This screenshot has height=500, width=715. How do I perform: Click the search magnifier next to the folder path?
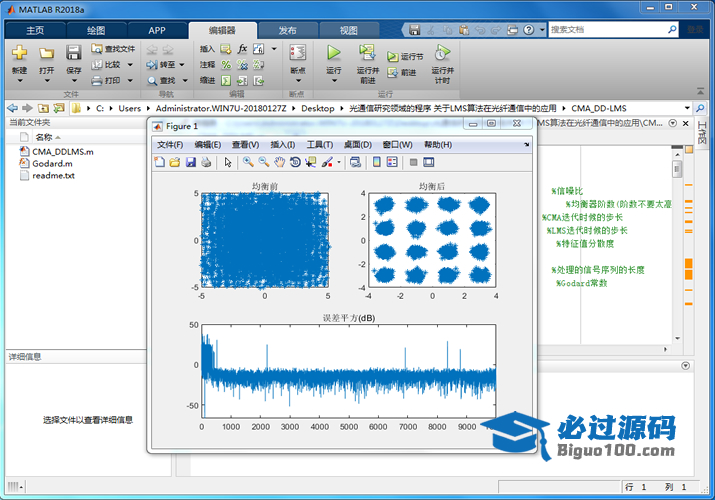(700, 108)
